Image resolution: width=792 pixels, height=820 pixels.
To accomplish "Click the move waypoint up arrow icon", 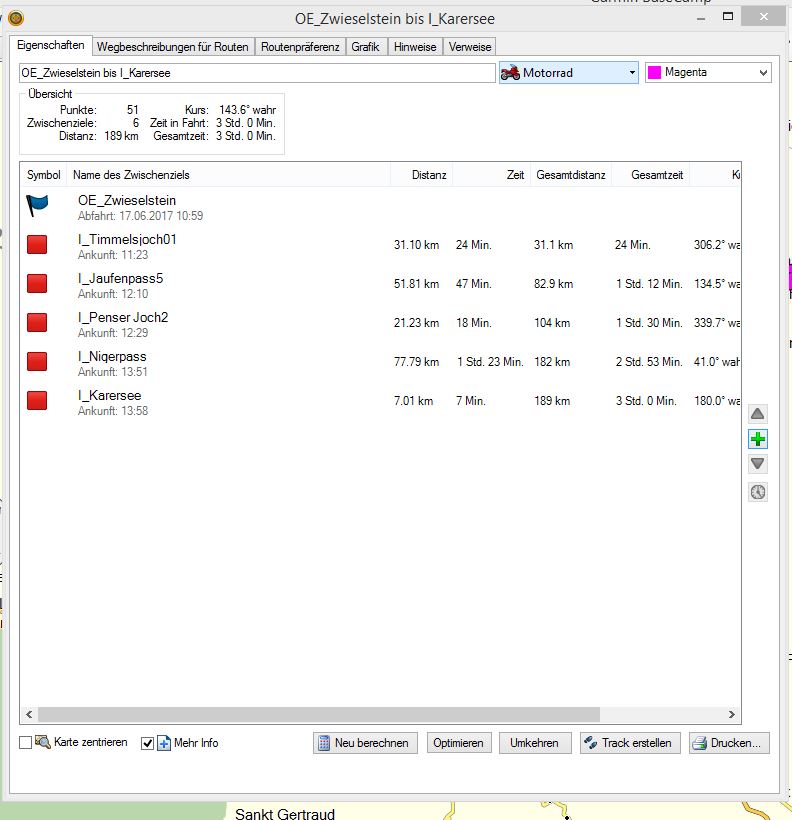I will point(758,414).
